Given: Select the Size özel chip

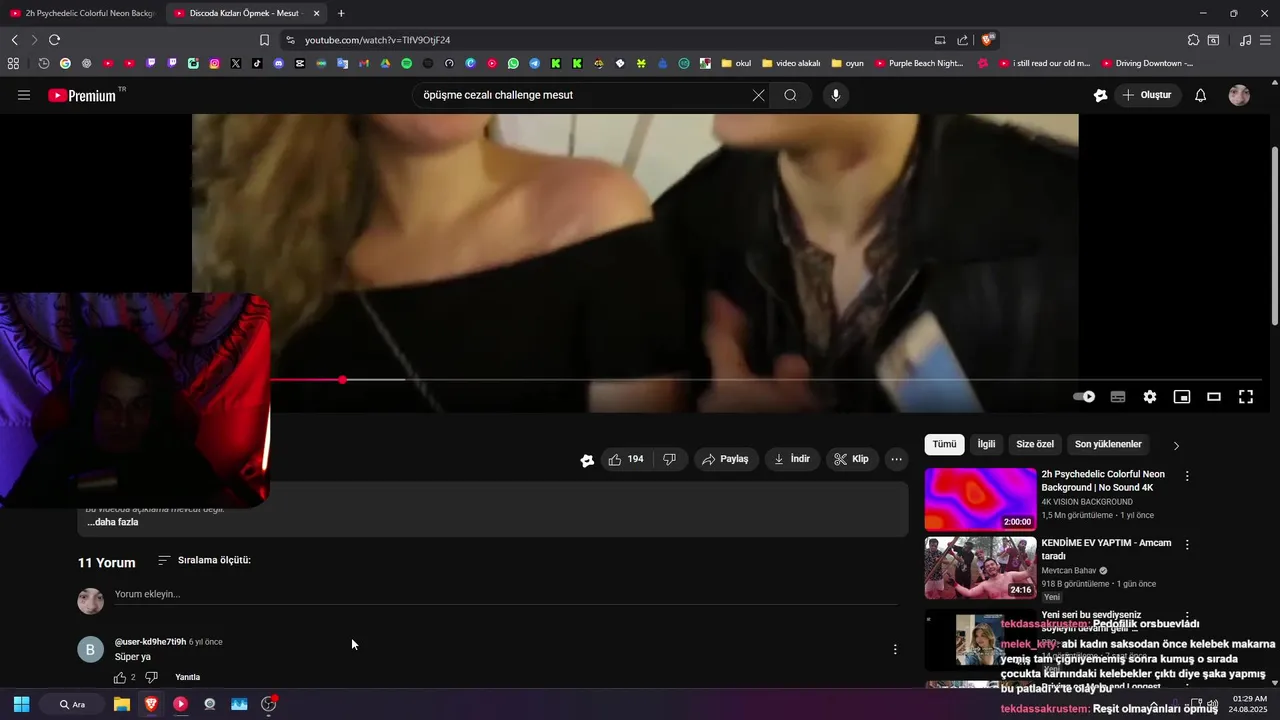Looking at the screenshot, I should click(1035, 444).
